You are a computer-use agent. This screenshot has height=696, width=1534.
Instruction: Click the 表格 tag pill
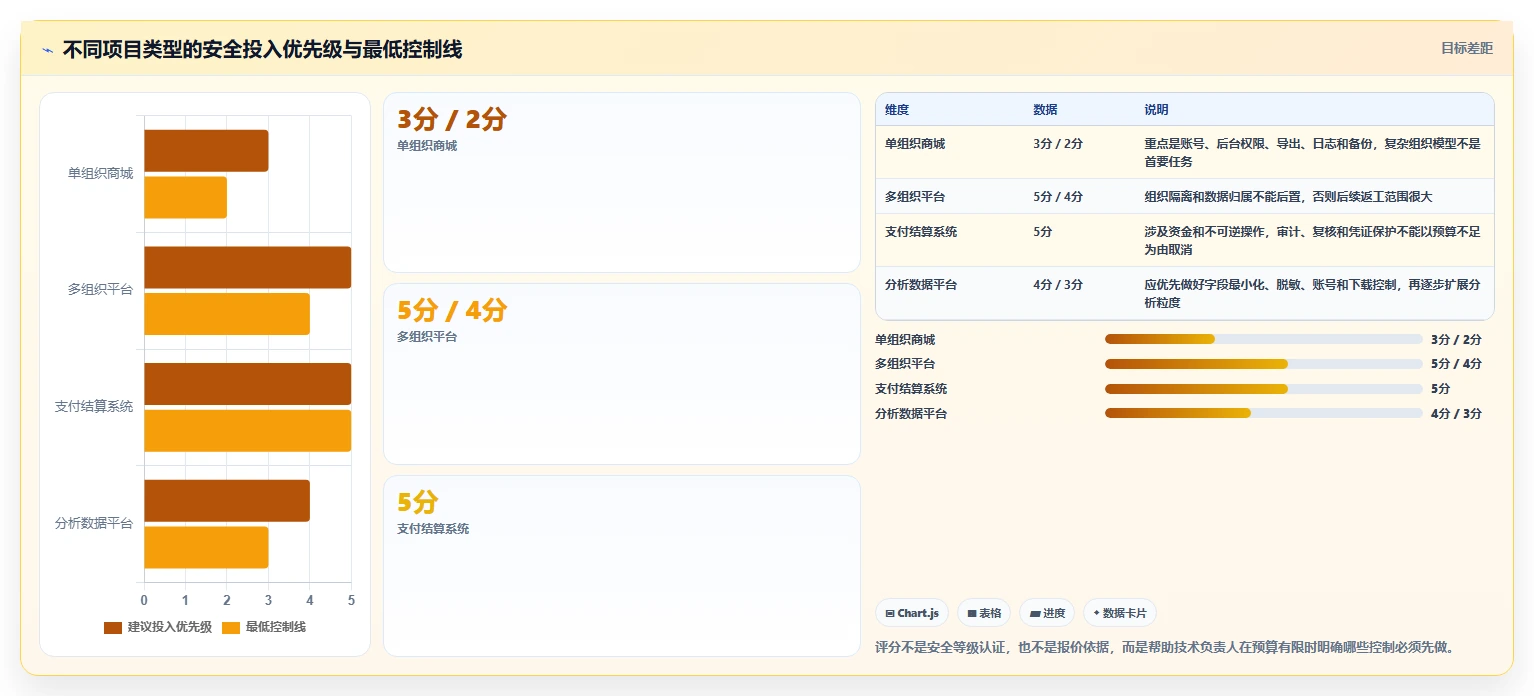[984, 613]
